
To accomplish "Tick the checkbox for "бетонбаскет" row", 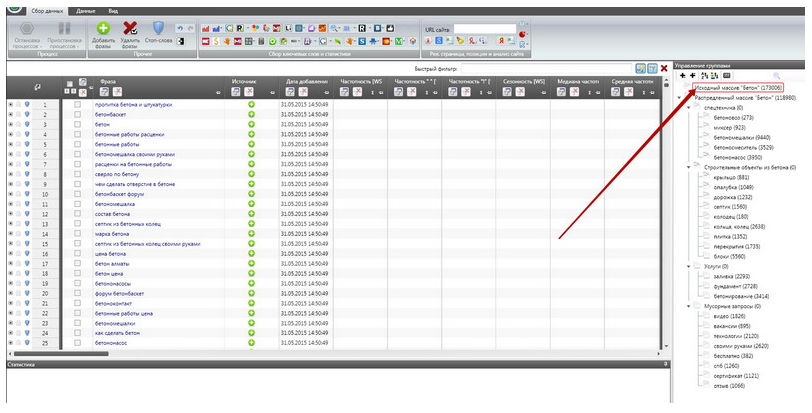I will pyautogui.click(x=77, y=114).
